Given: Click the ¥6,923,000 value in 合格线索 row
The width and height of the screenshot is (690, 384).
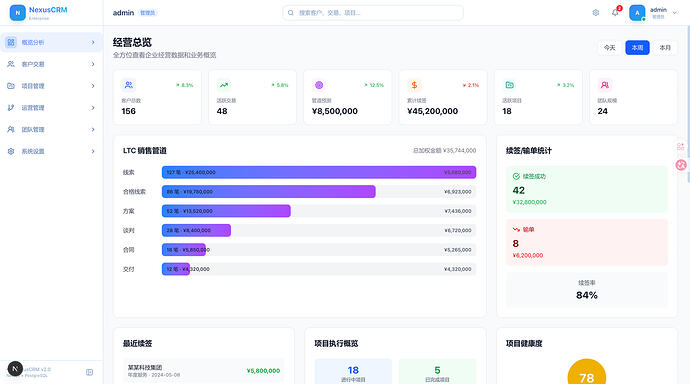Looking at the screenshot, I should [x=458, y=192].
